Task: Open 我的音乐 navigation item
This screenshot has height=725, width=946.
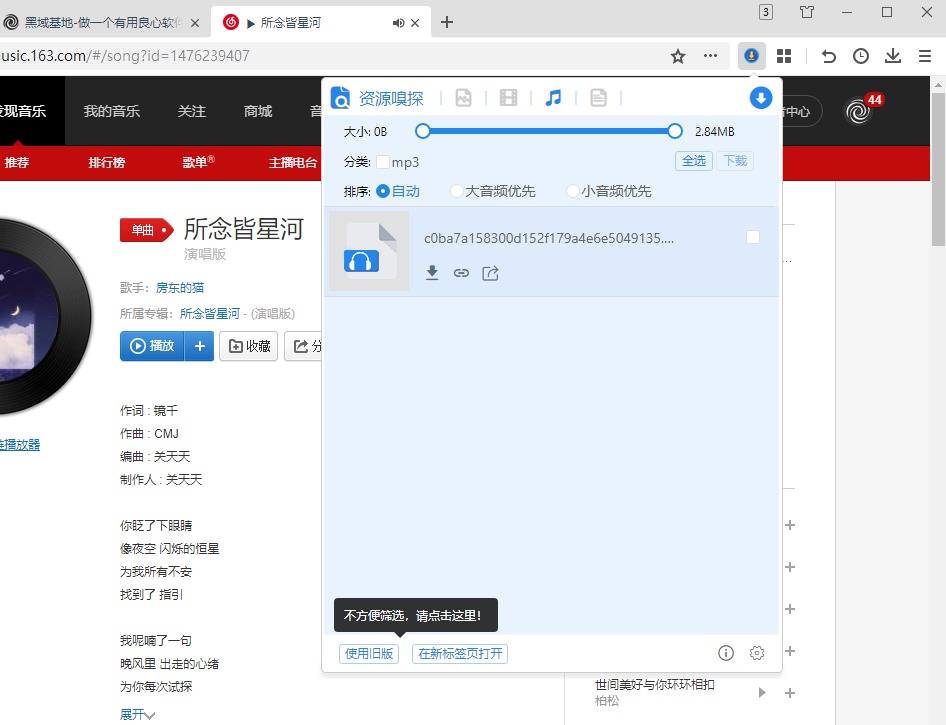Action: (112, 111)
